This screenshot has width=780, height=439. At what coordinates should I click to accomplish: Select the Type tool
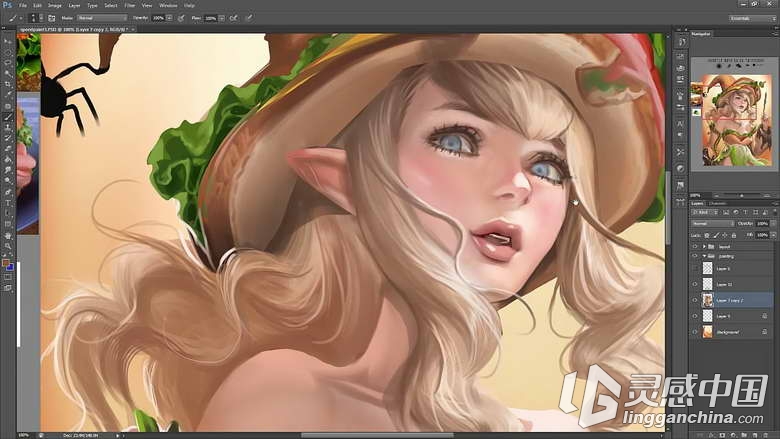(x=7, y=203)
